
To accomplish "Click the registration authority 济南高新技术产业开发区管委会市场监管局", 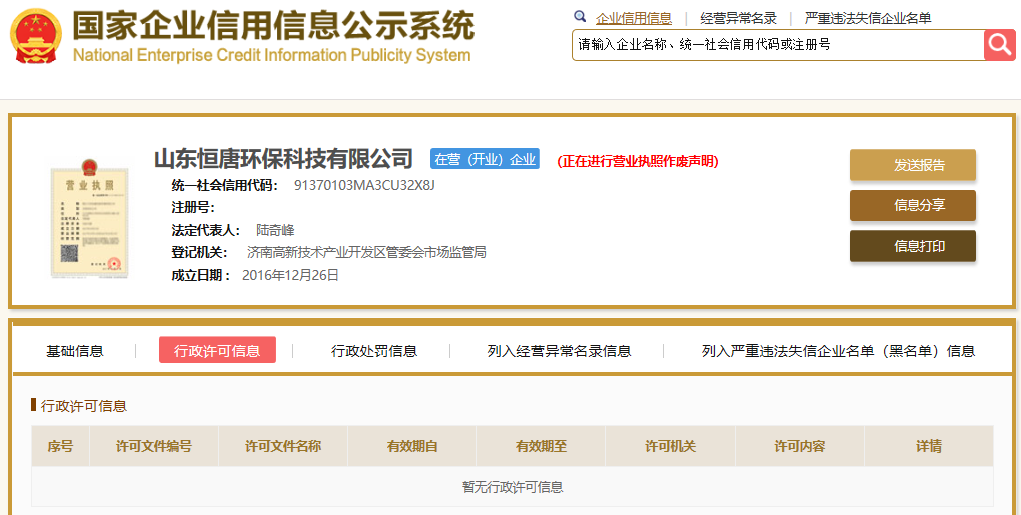I will 367,252.
